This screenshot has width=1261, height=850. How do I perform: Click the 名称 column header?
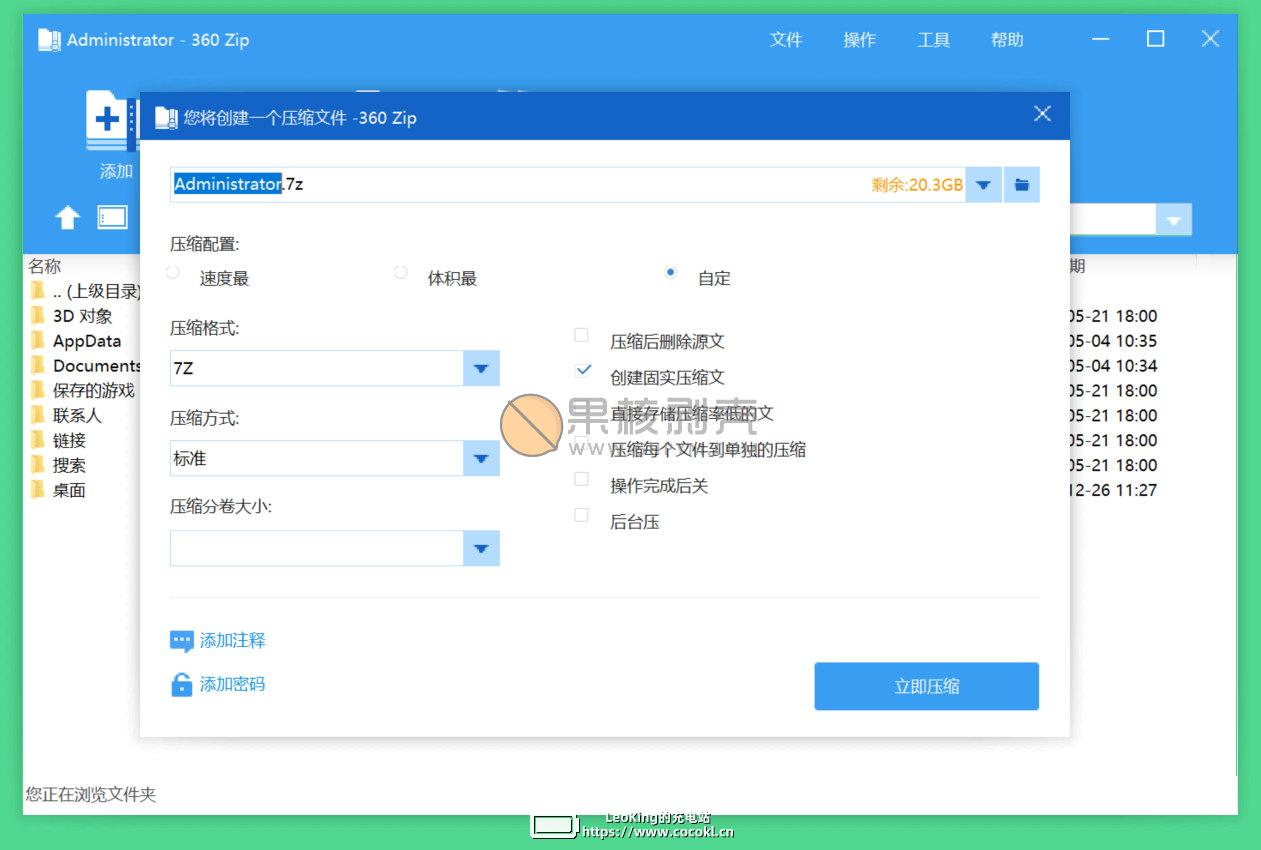point(44,266)
